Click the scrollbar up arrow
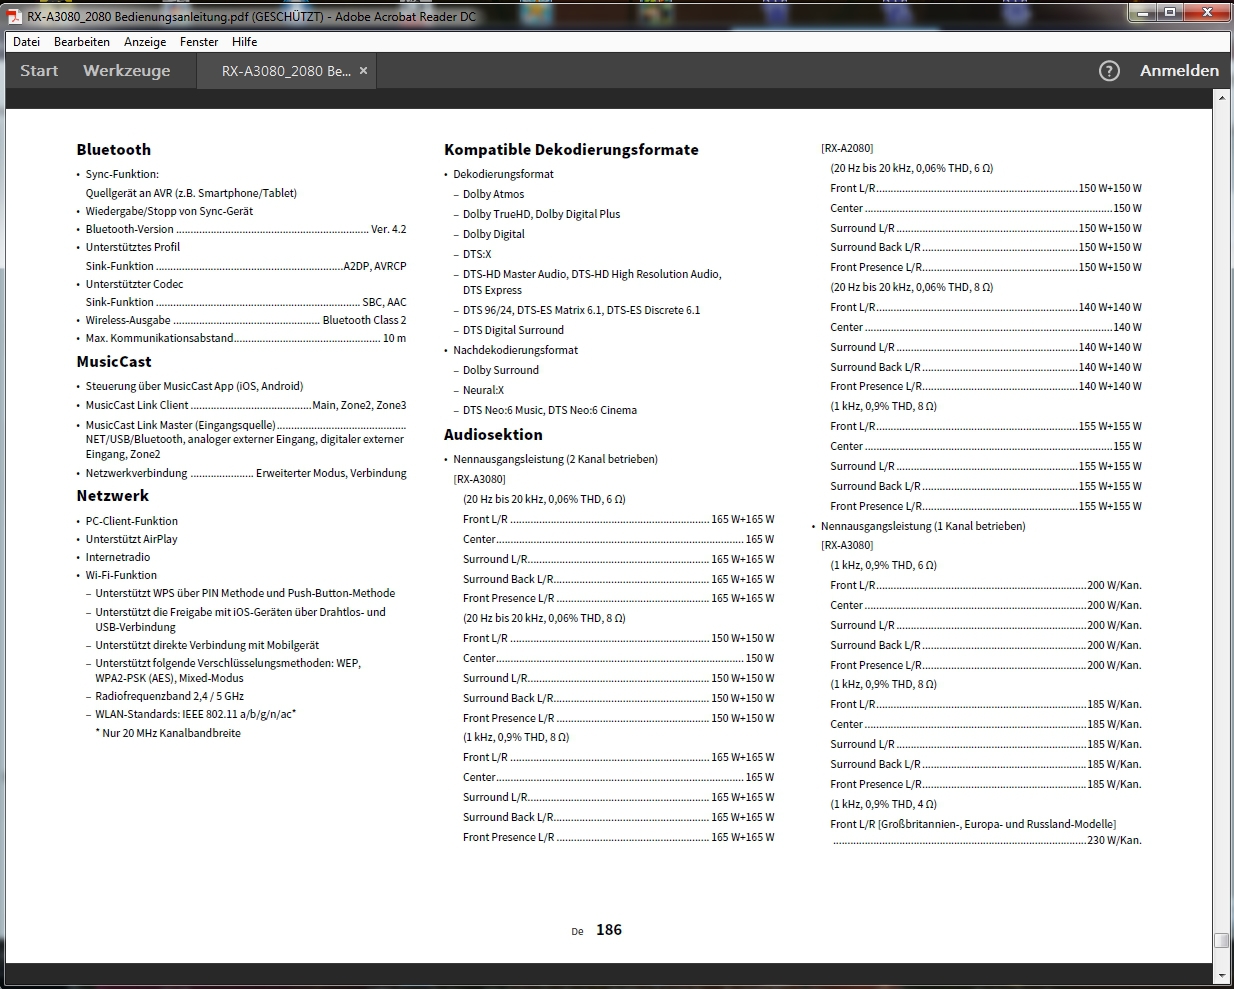 point(1221,98)
